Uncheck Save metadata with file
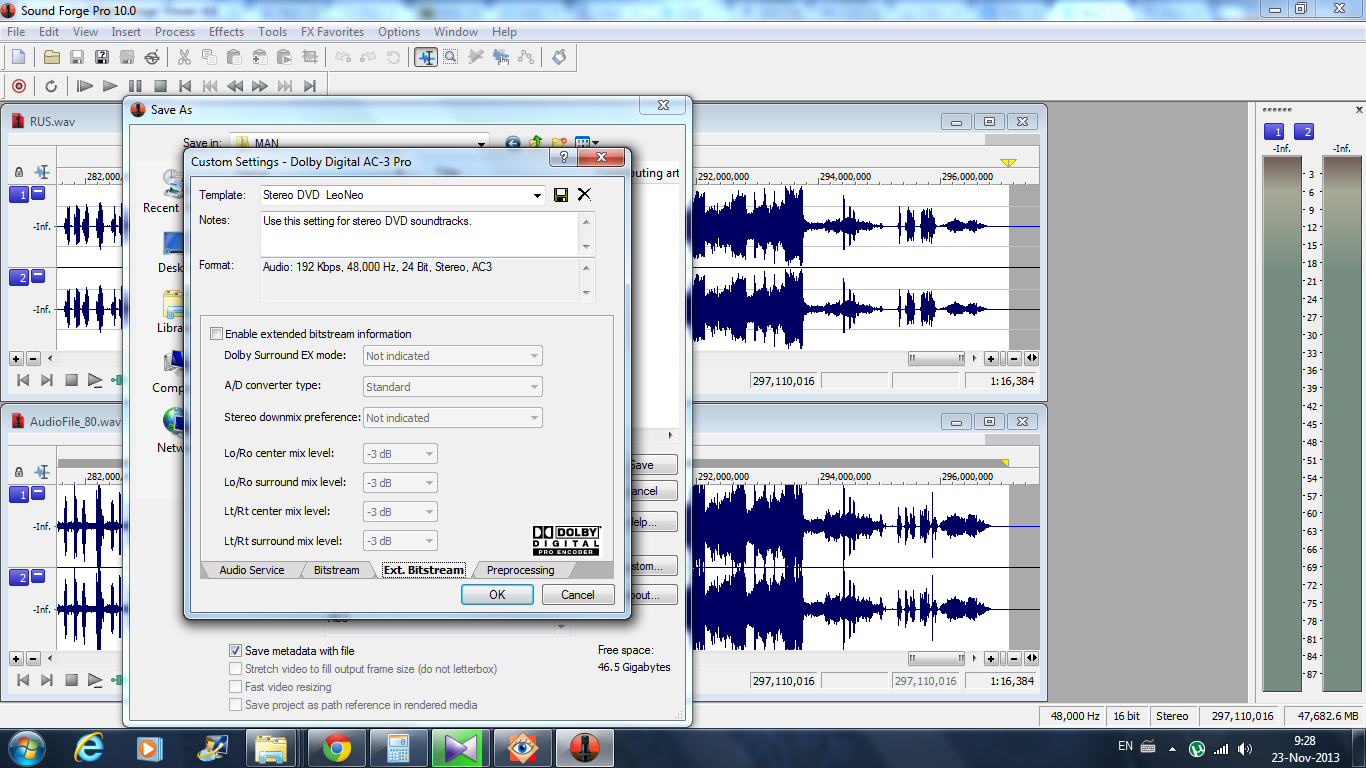1366x768 pixels. 236,651
